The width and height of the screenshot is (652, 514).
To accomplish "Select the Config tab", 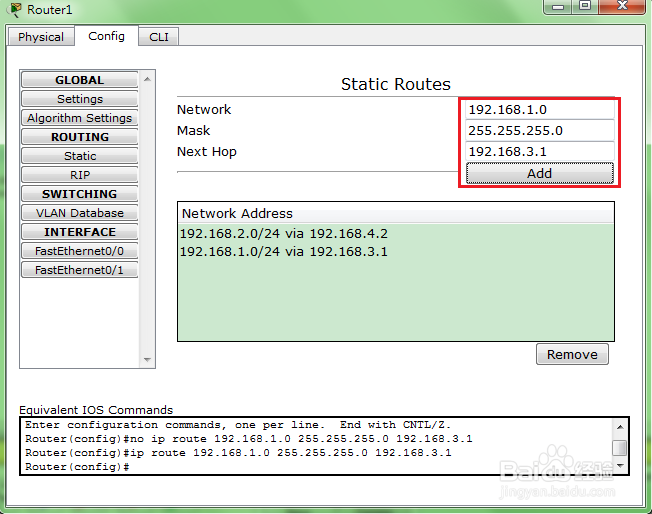I will tap(106, 36).
